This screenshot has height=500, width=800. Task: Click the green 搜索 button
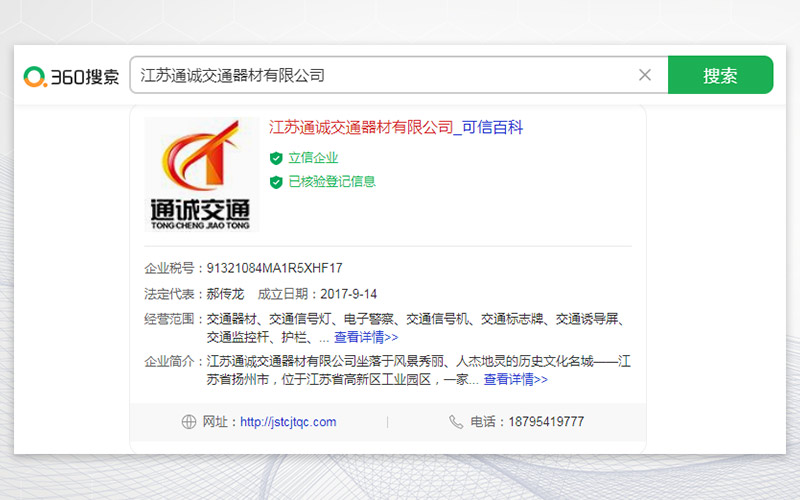720,75
